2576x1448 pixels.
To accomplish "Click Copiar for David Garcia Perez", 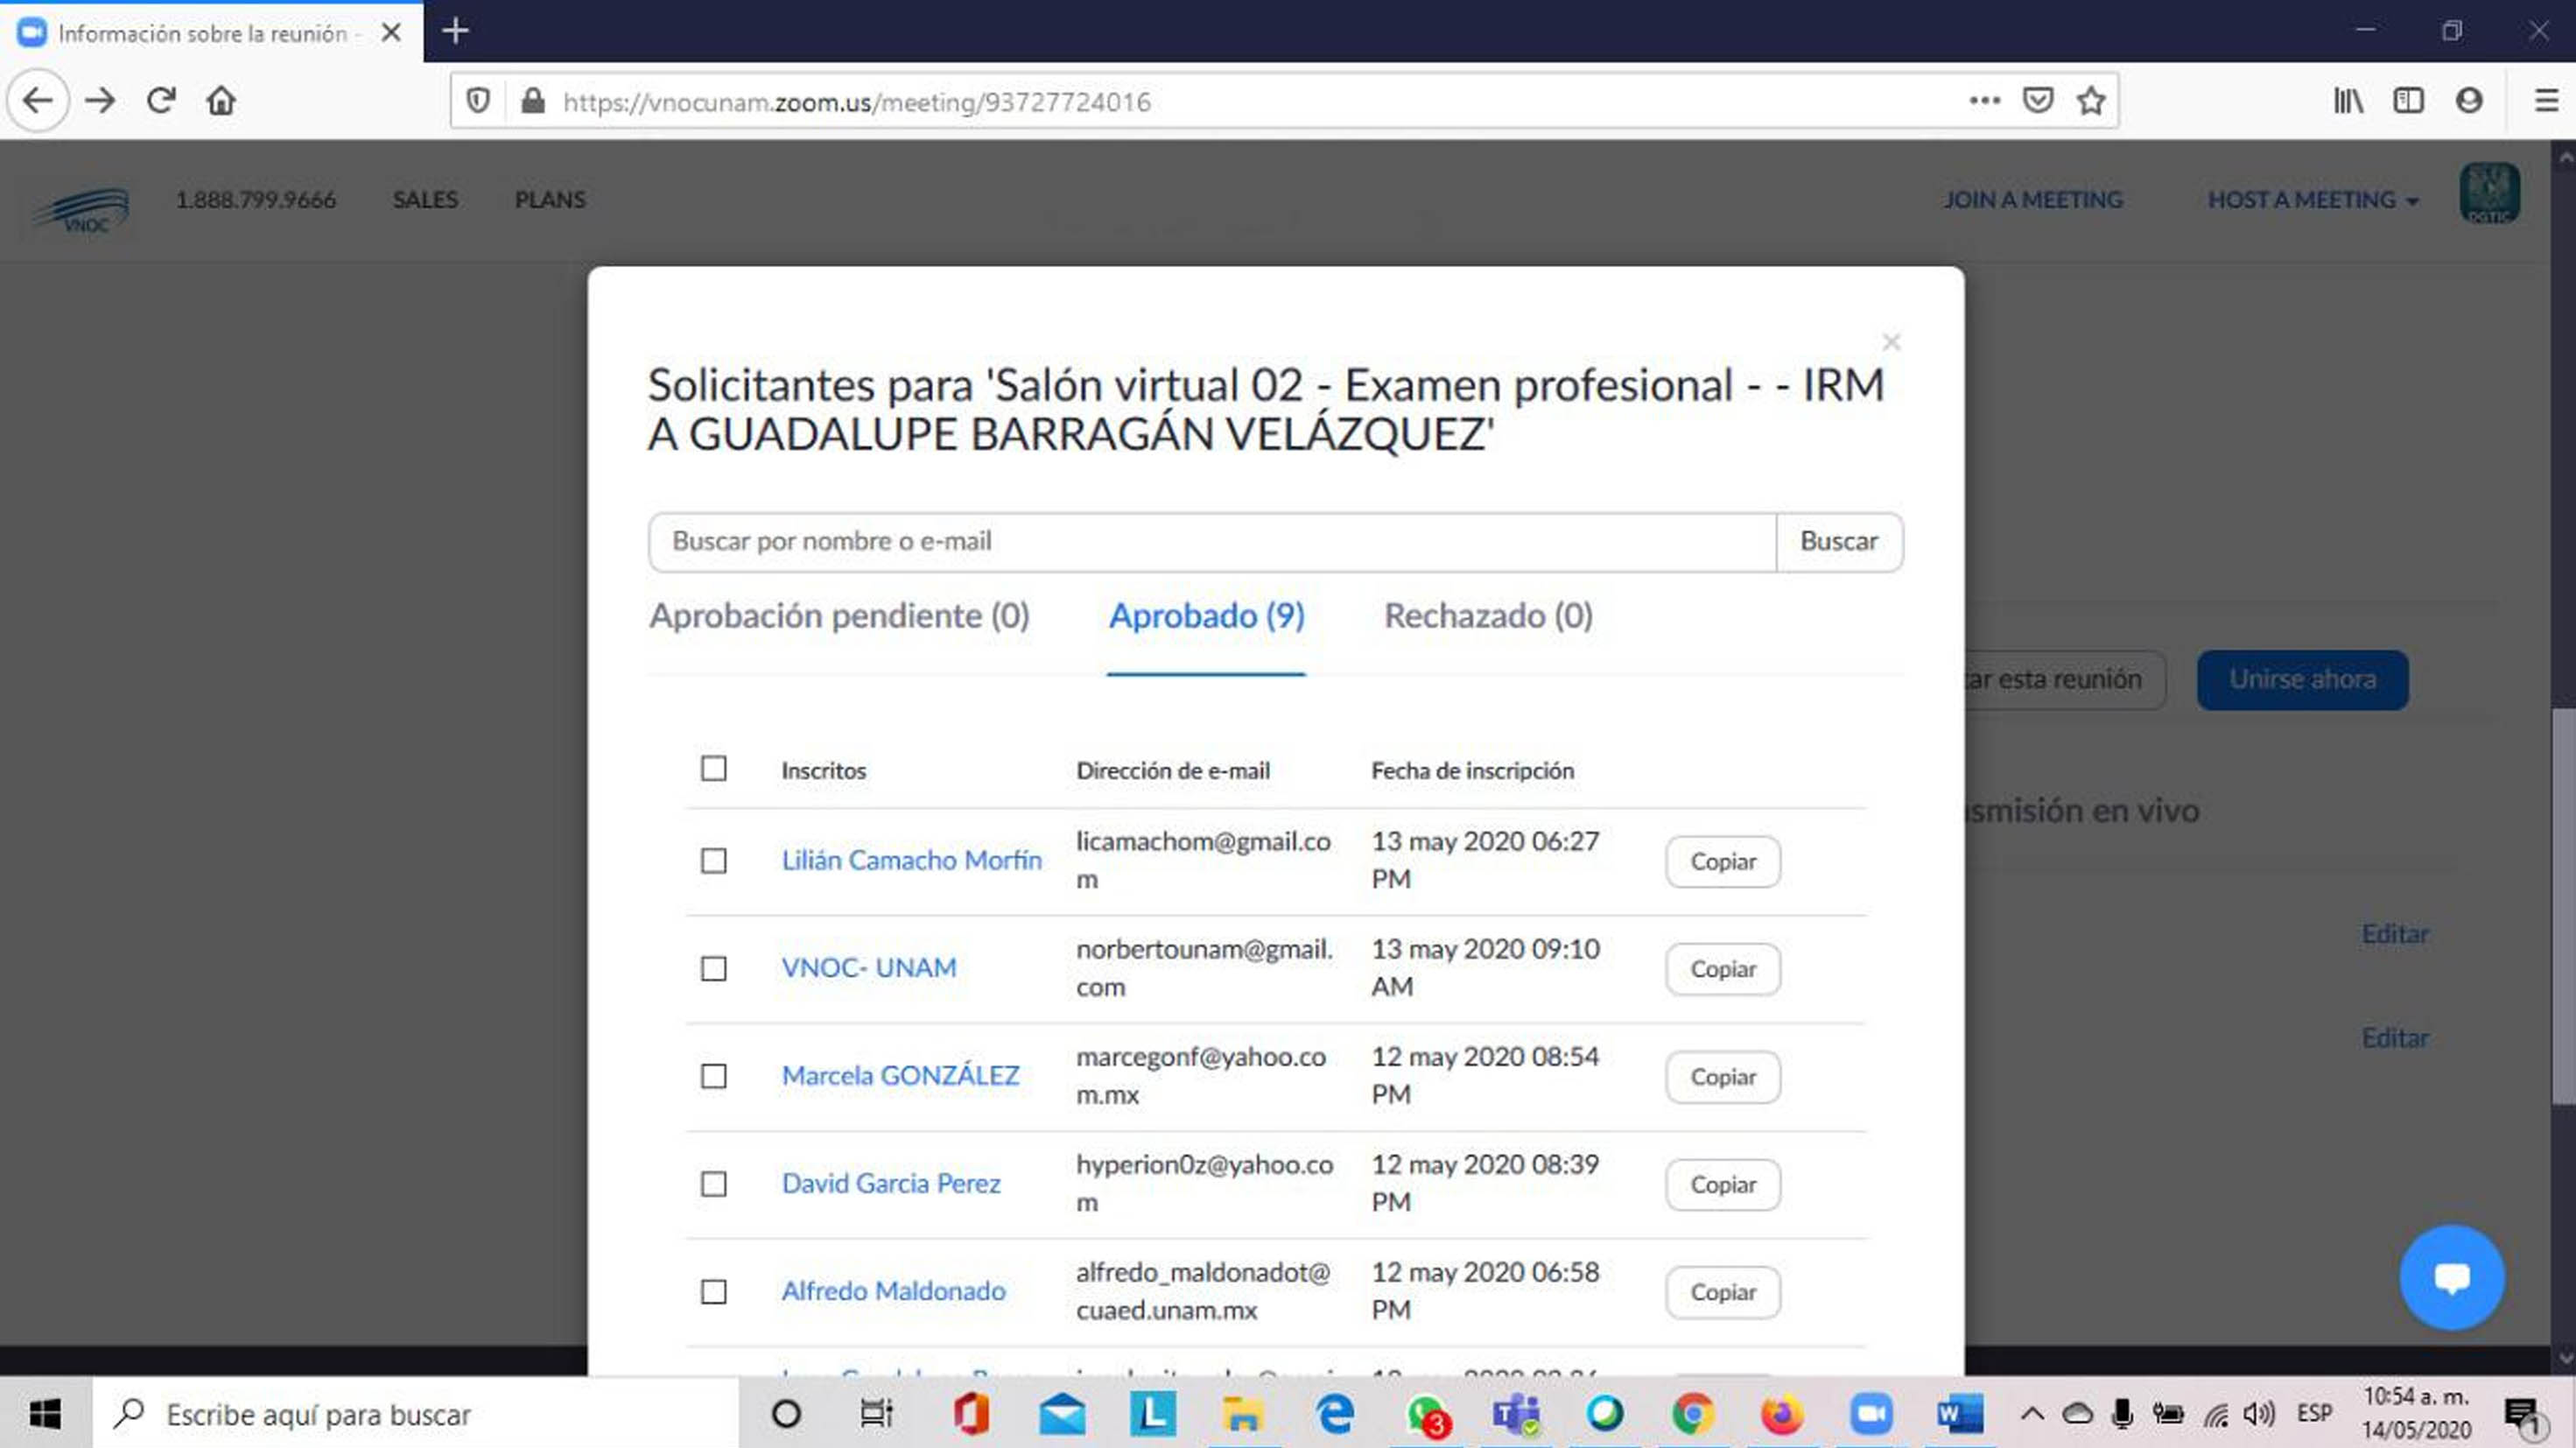I will [x=1723, y=1185].
